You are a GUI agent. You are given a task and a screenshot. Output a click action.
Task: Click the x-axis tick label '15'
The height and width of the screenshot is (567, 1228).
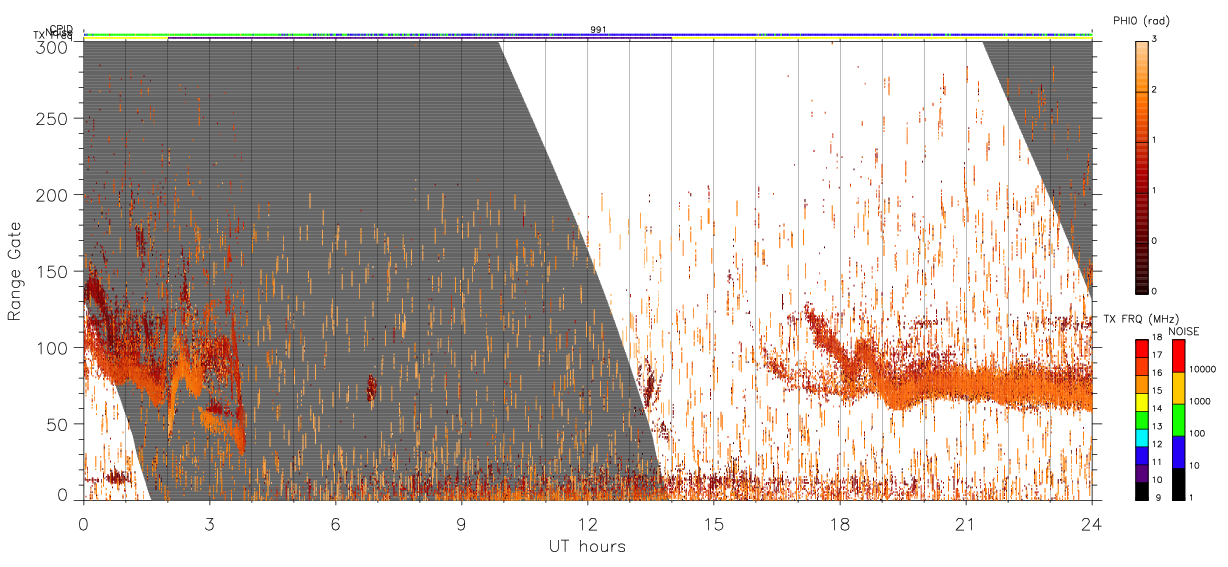tap(713, 523)
